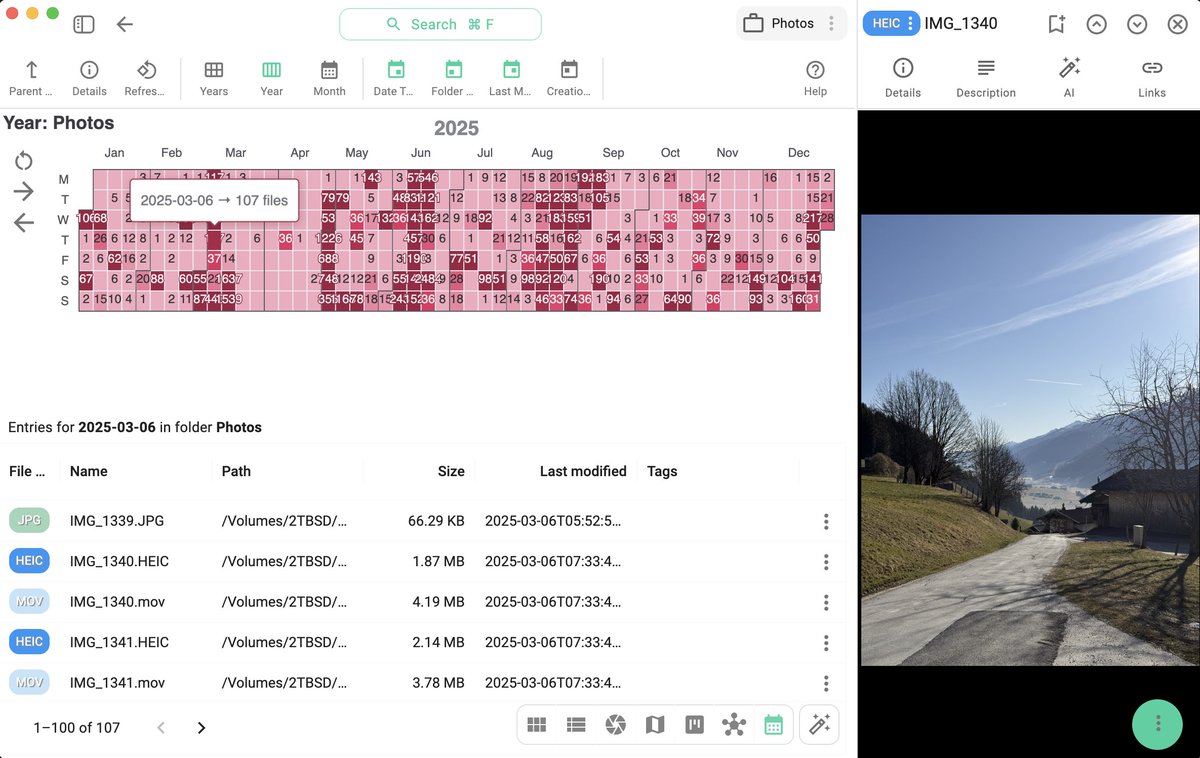
Task: Open the AI magic wand button
Action: pos(820,725)
